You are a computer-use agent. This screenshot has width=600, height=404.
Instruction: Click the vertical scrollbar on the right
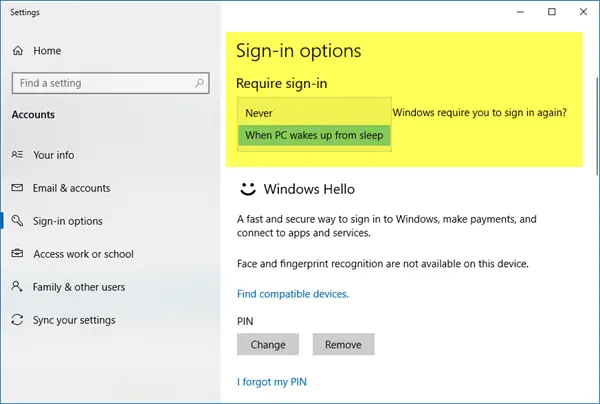[597, 126]
